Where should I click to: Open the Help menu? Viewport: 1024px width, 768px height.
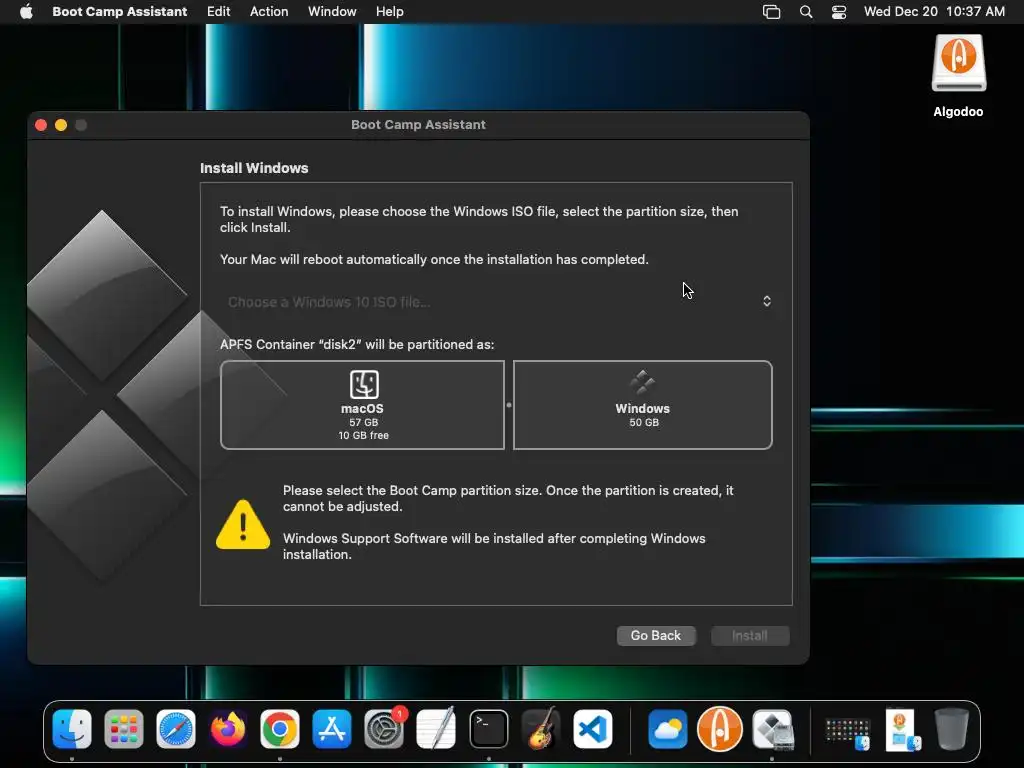pos(389,11)
